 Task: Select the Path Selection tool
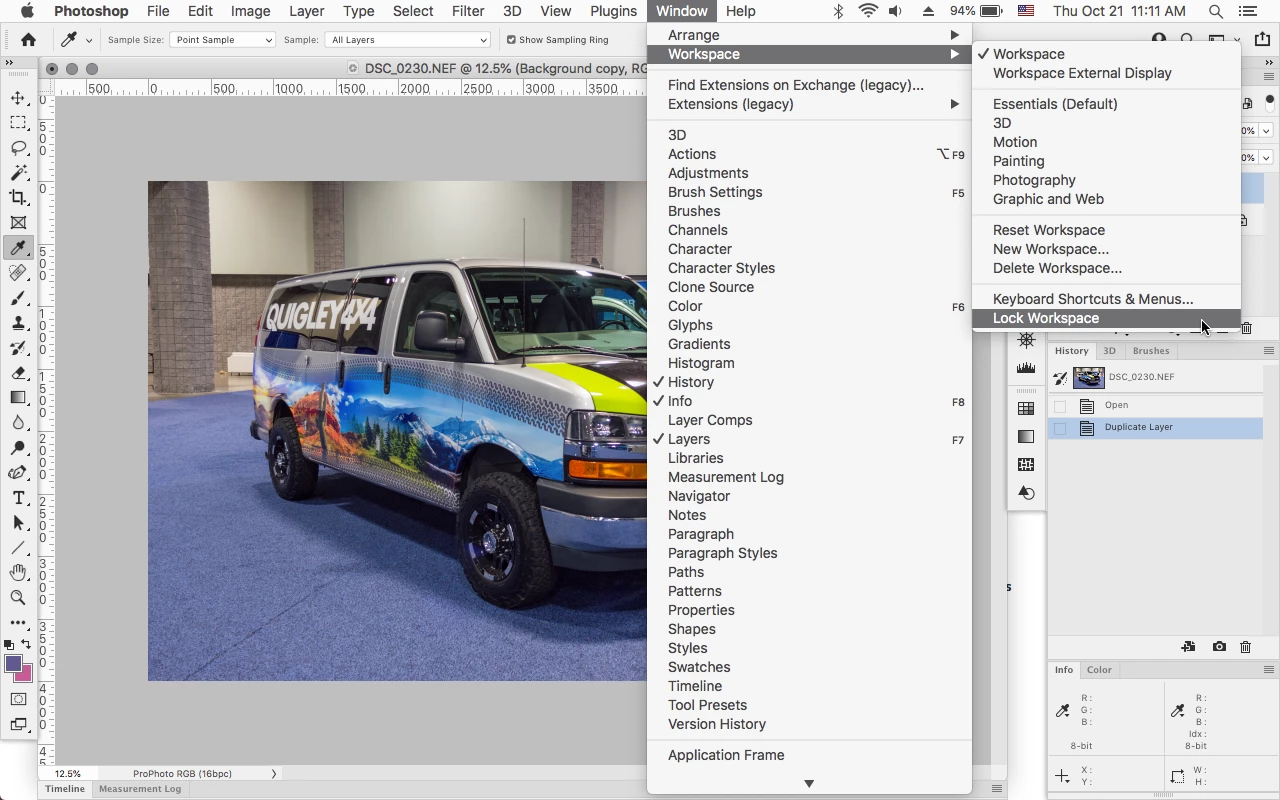point(18,523)
